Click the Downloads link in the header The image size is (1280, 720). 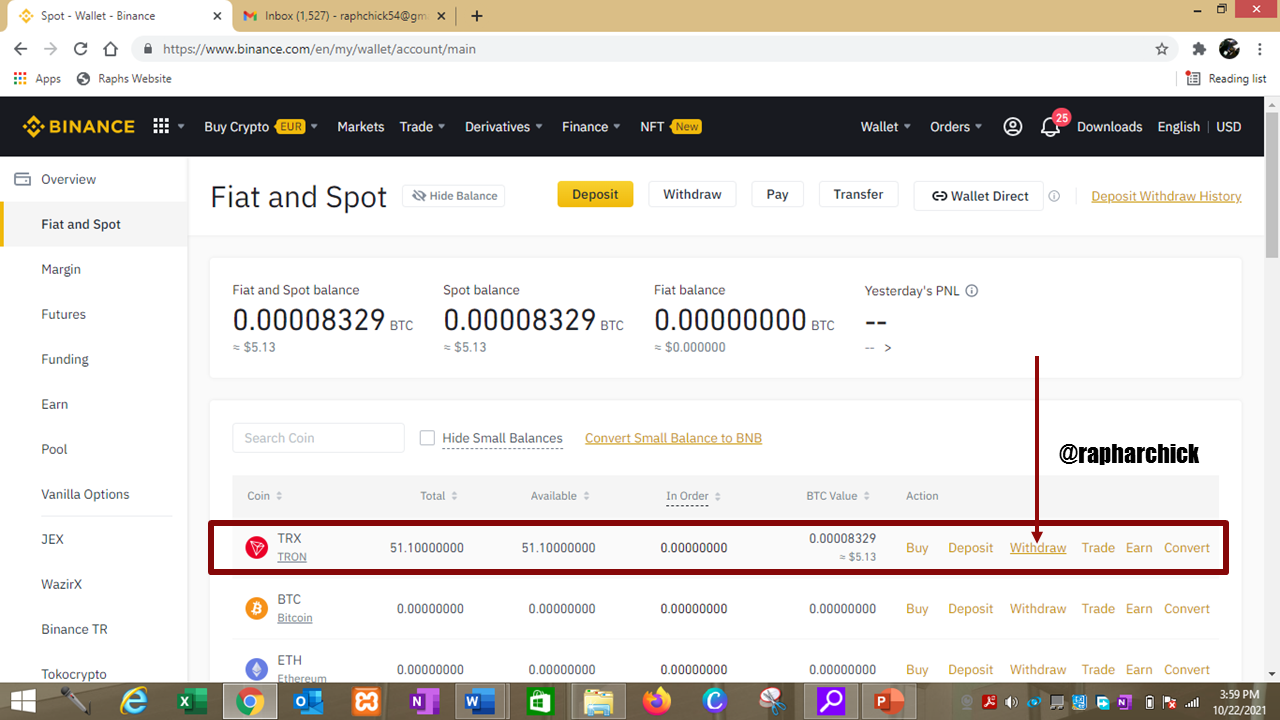(1109, 126)
